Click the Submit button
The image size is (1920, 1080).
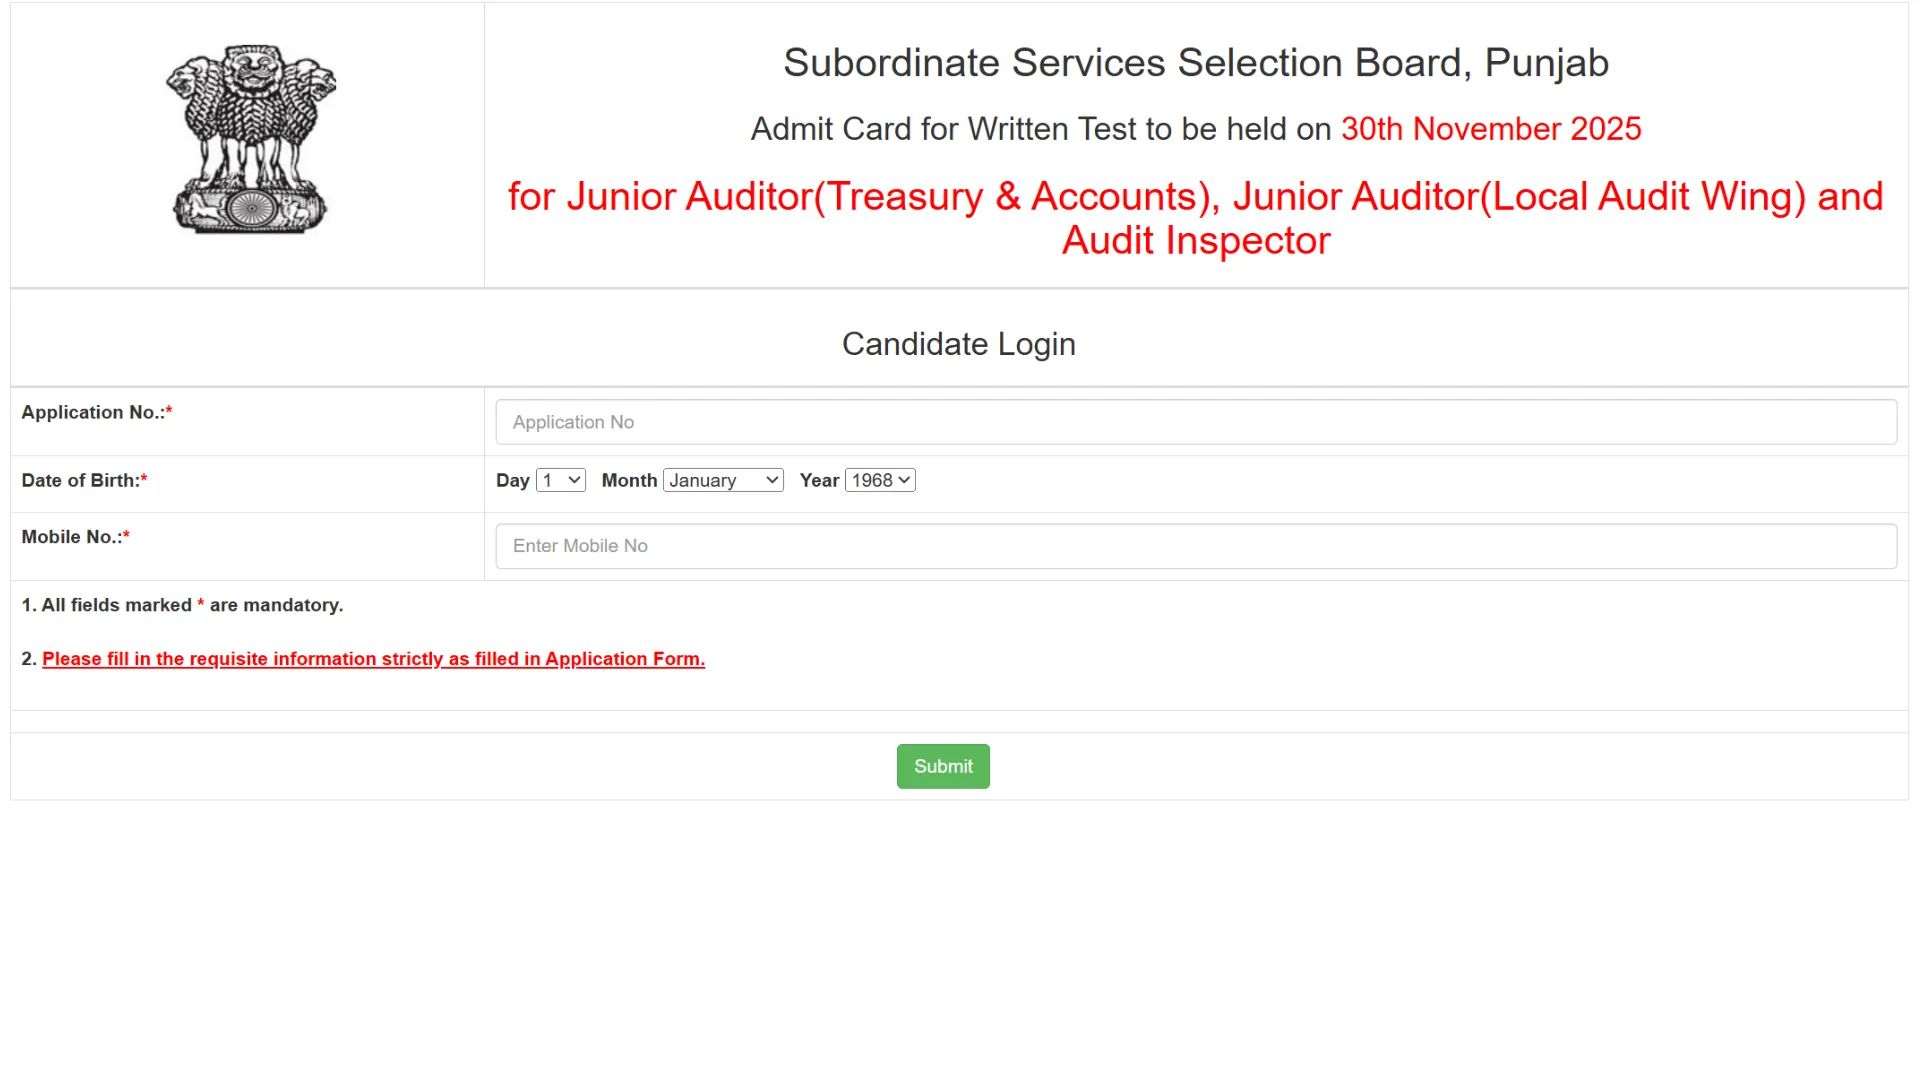pos(942,766)
